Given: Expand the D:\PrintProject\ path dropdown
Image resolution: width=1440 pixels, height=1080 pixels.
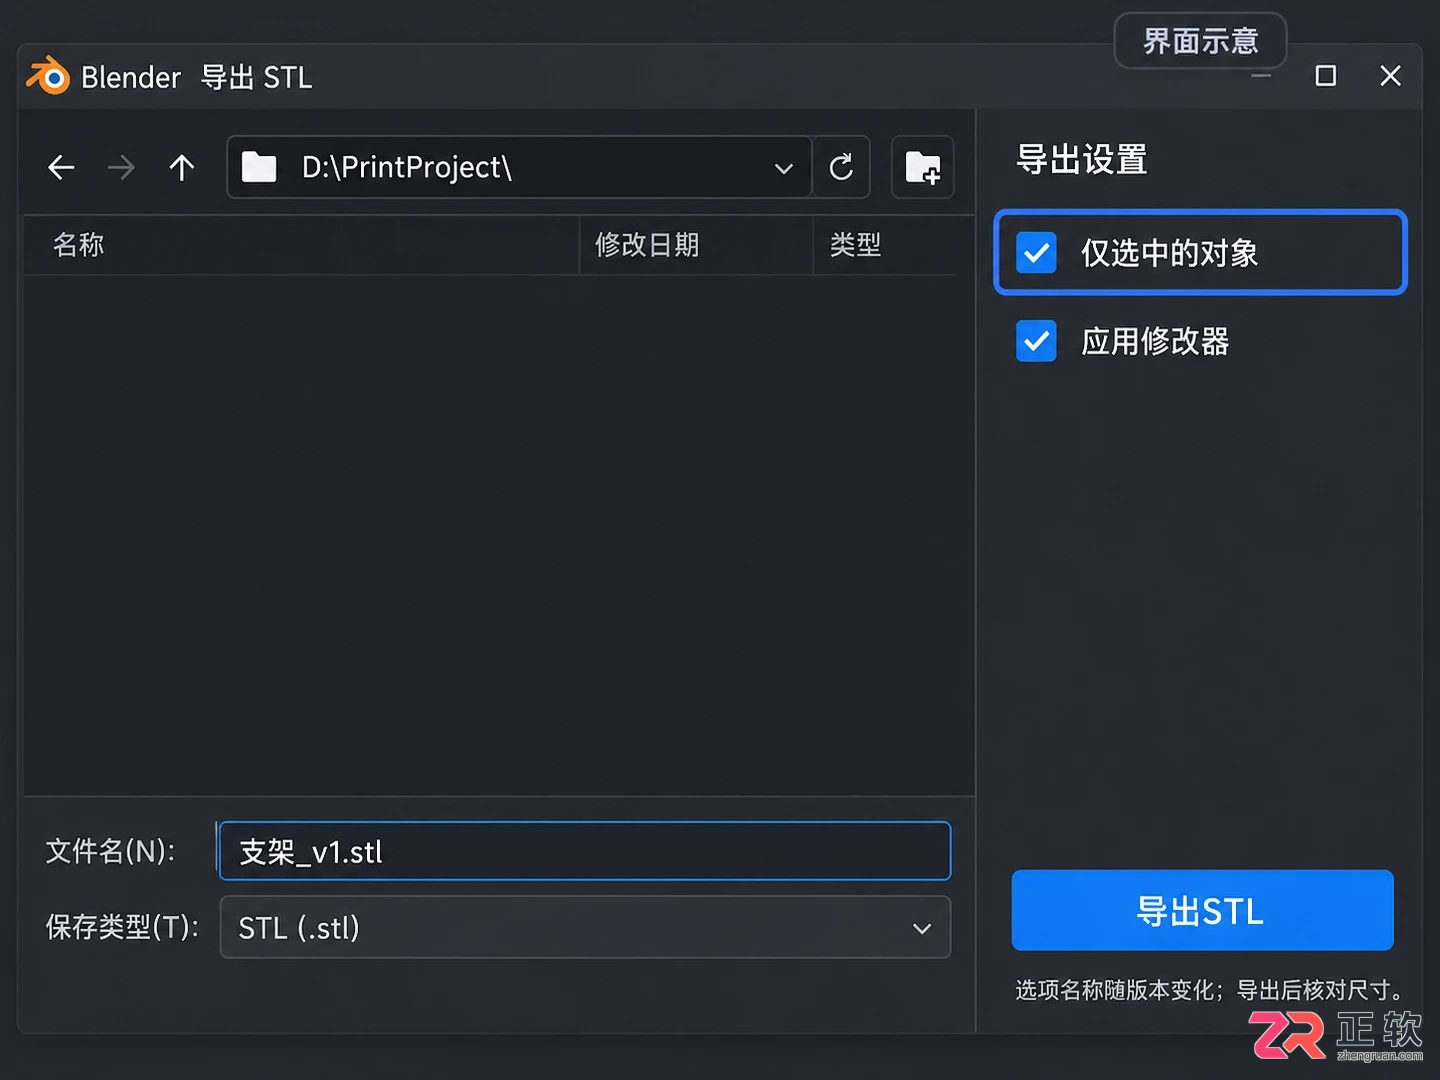Looking at the screenshot, I should [784, 168].
